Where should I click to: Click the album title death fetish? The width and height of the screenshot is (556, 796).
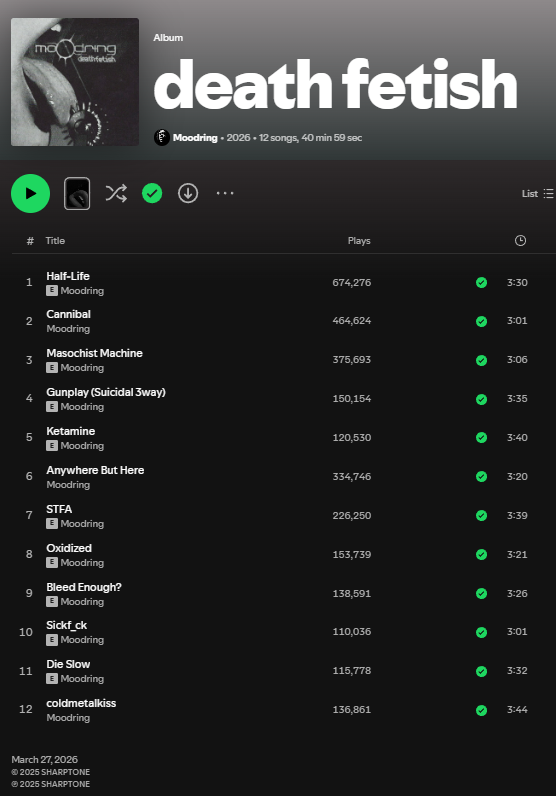(x=336, y=84)
